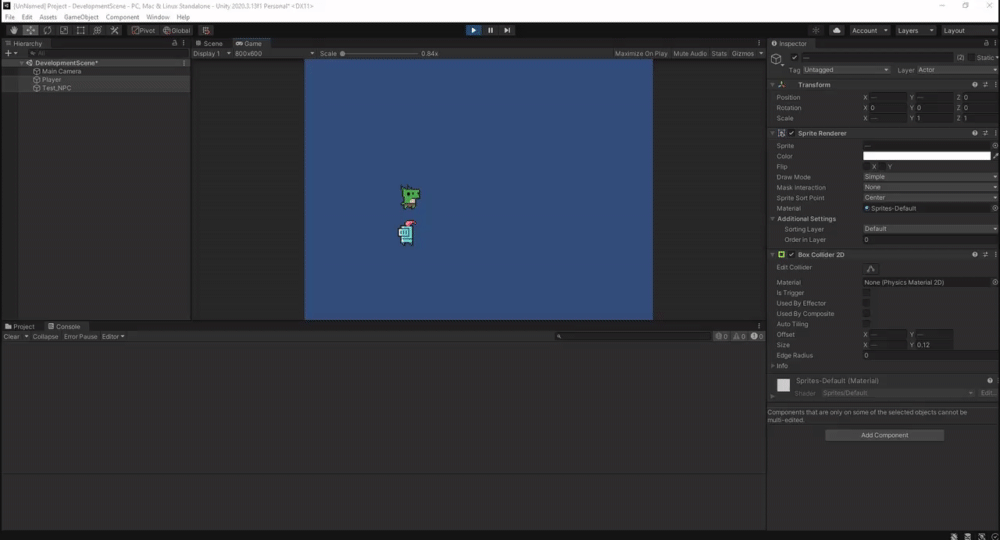Select the Transform (combined) tool

click(x=98, y=30)
